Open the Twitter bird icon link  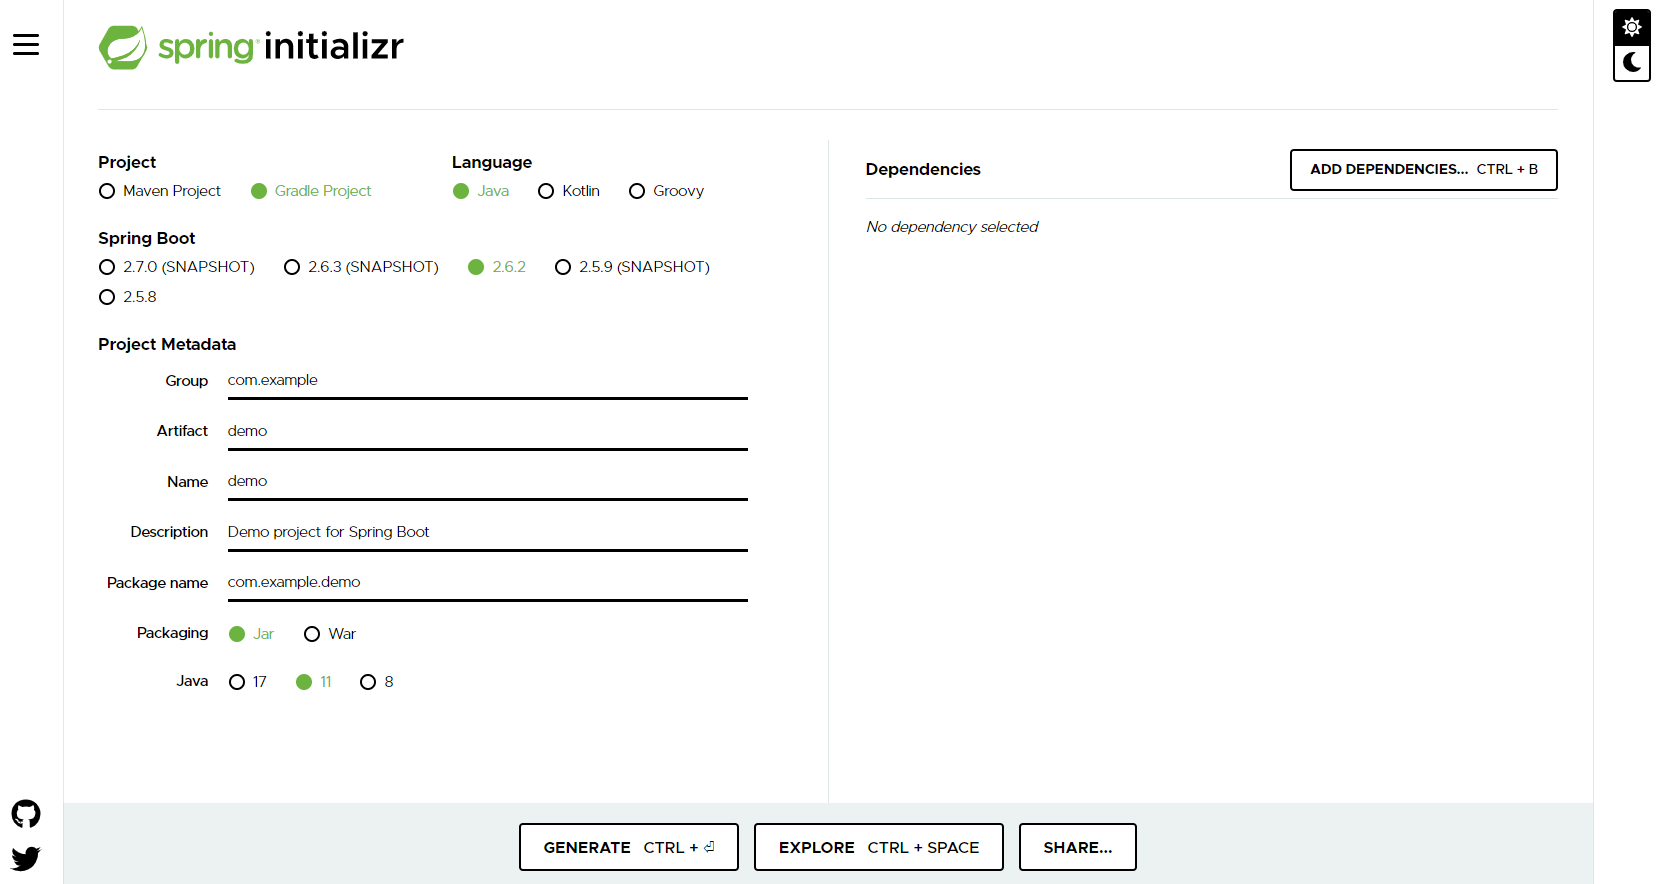click(26, 858)
